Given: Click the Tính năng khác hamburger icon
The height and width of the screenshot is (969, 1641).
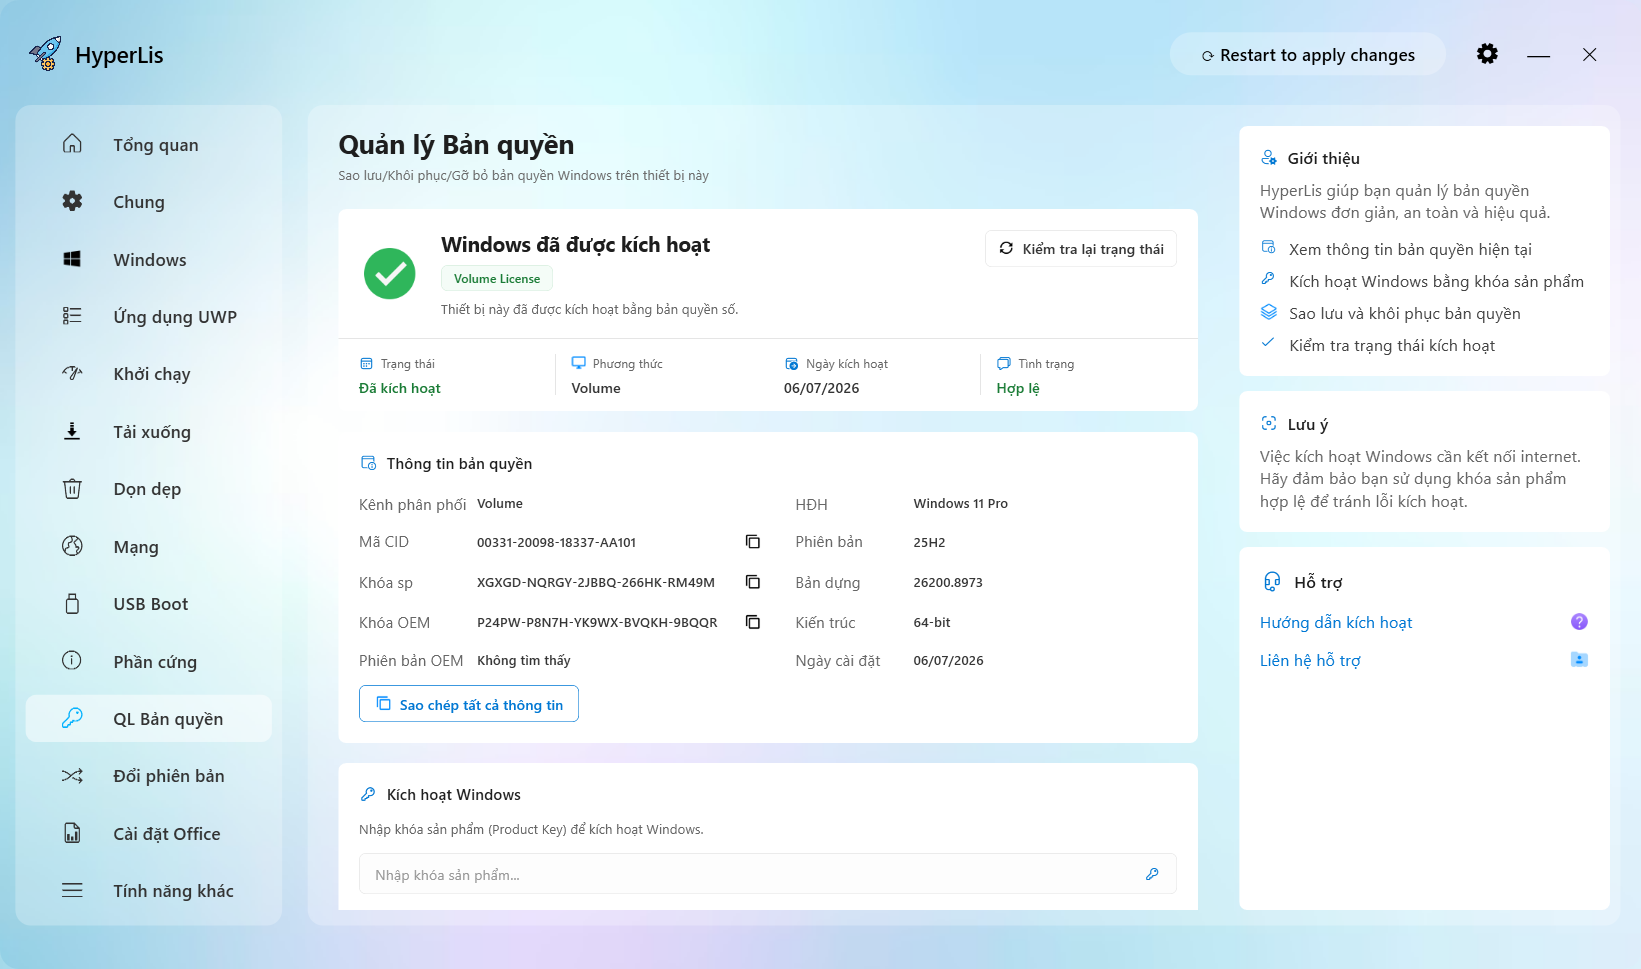Looking at the screenshot, I should (72, 890).
